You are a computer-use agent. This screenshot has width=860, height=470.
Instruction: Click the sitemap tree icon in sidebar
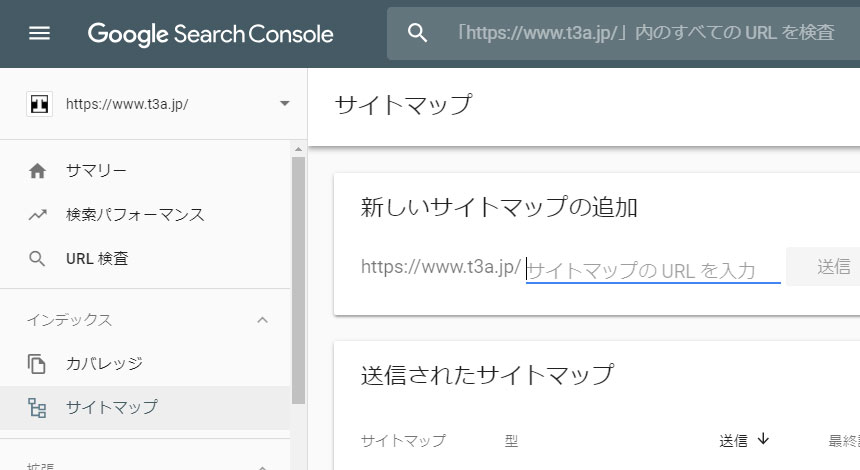point(37,408)
